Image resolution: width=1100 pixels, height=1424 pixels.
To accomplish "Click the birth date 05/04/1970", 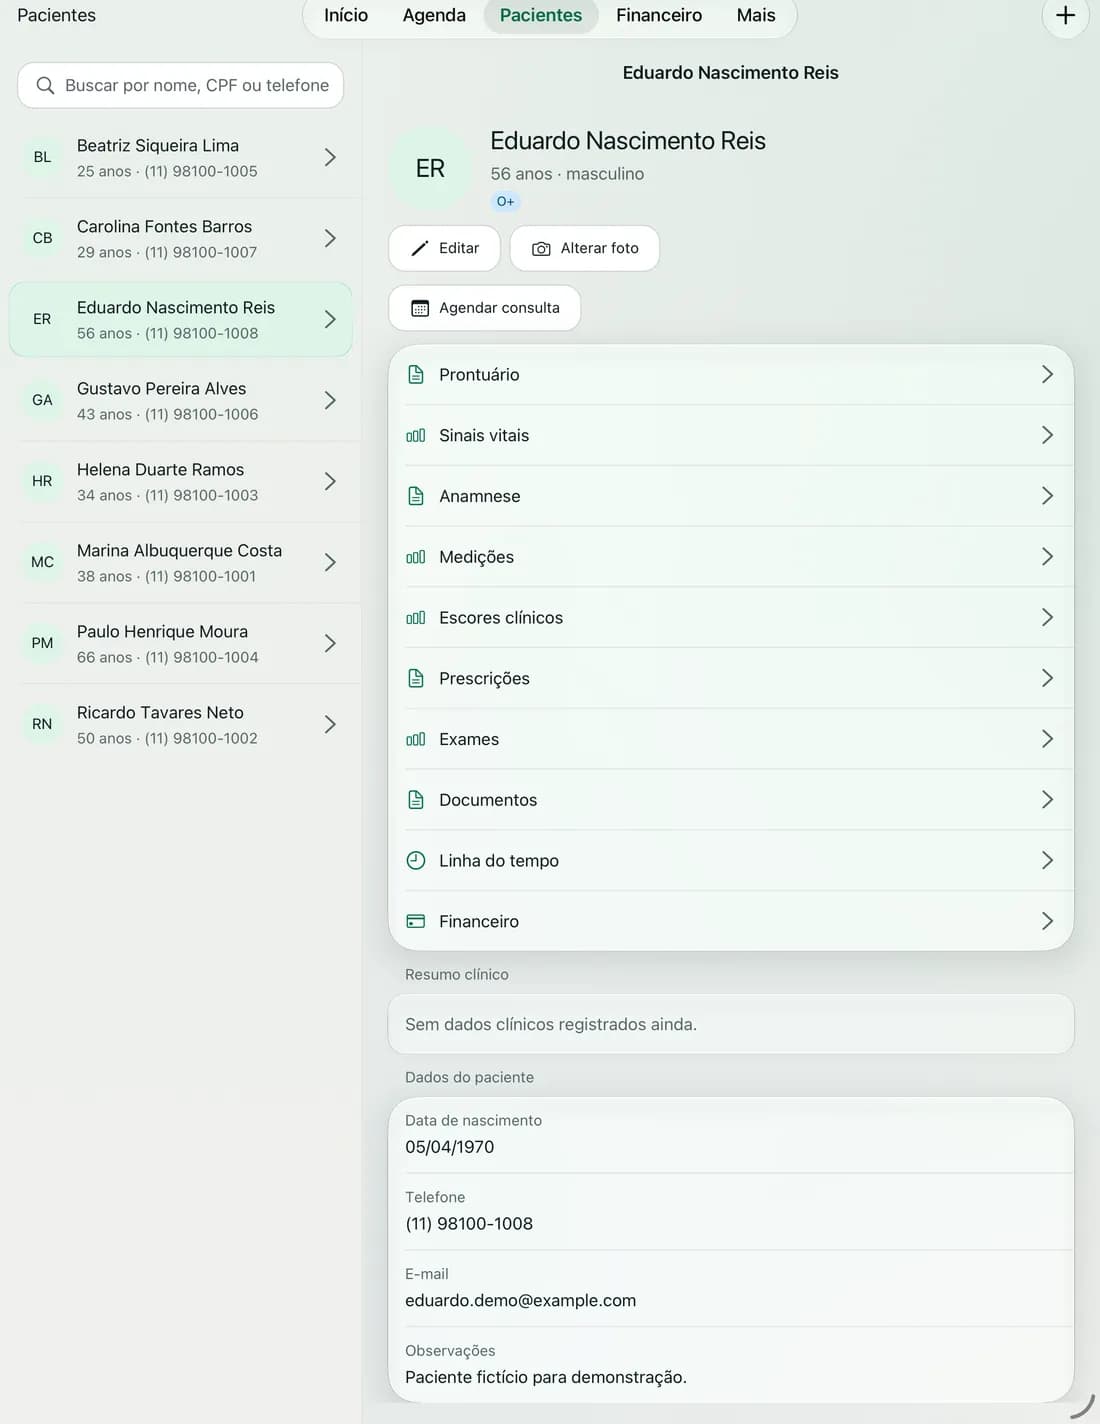I will (x=450, y=1147).
